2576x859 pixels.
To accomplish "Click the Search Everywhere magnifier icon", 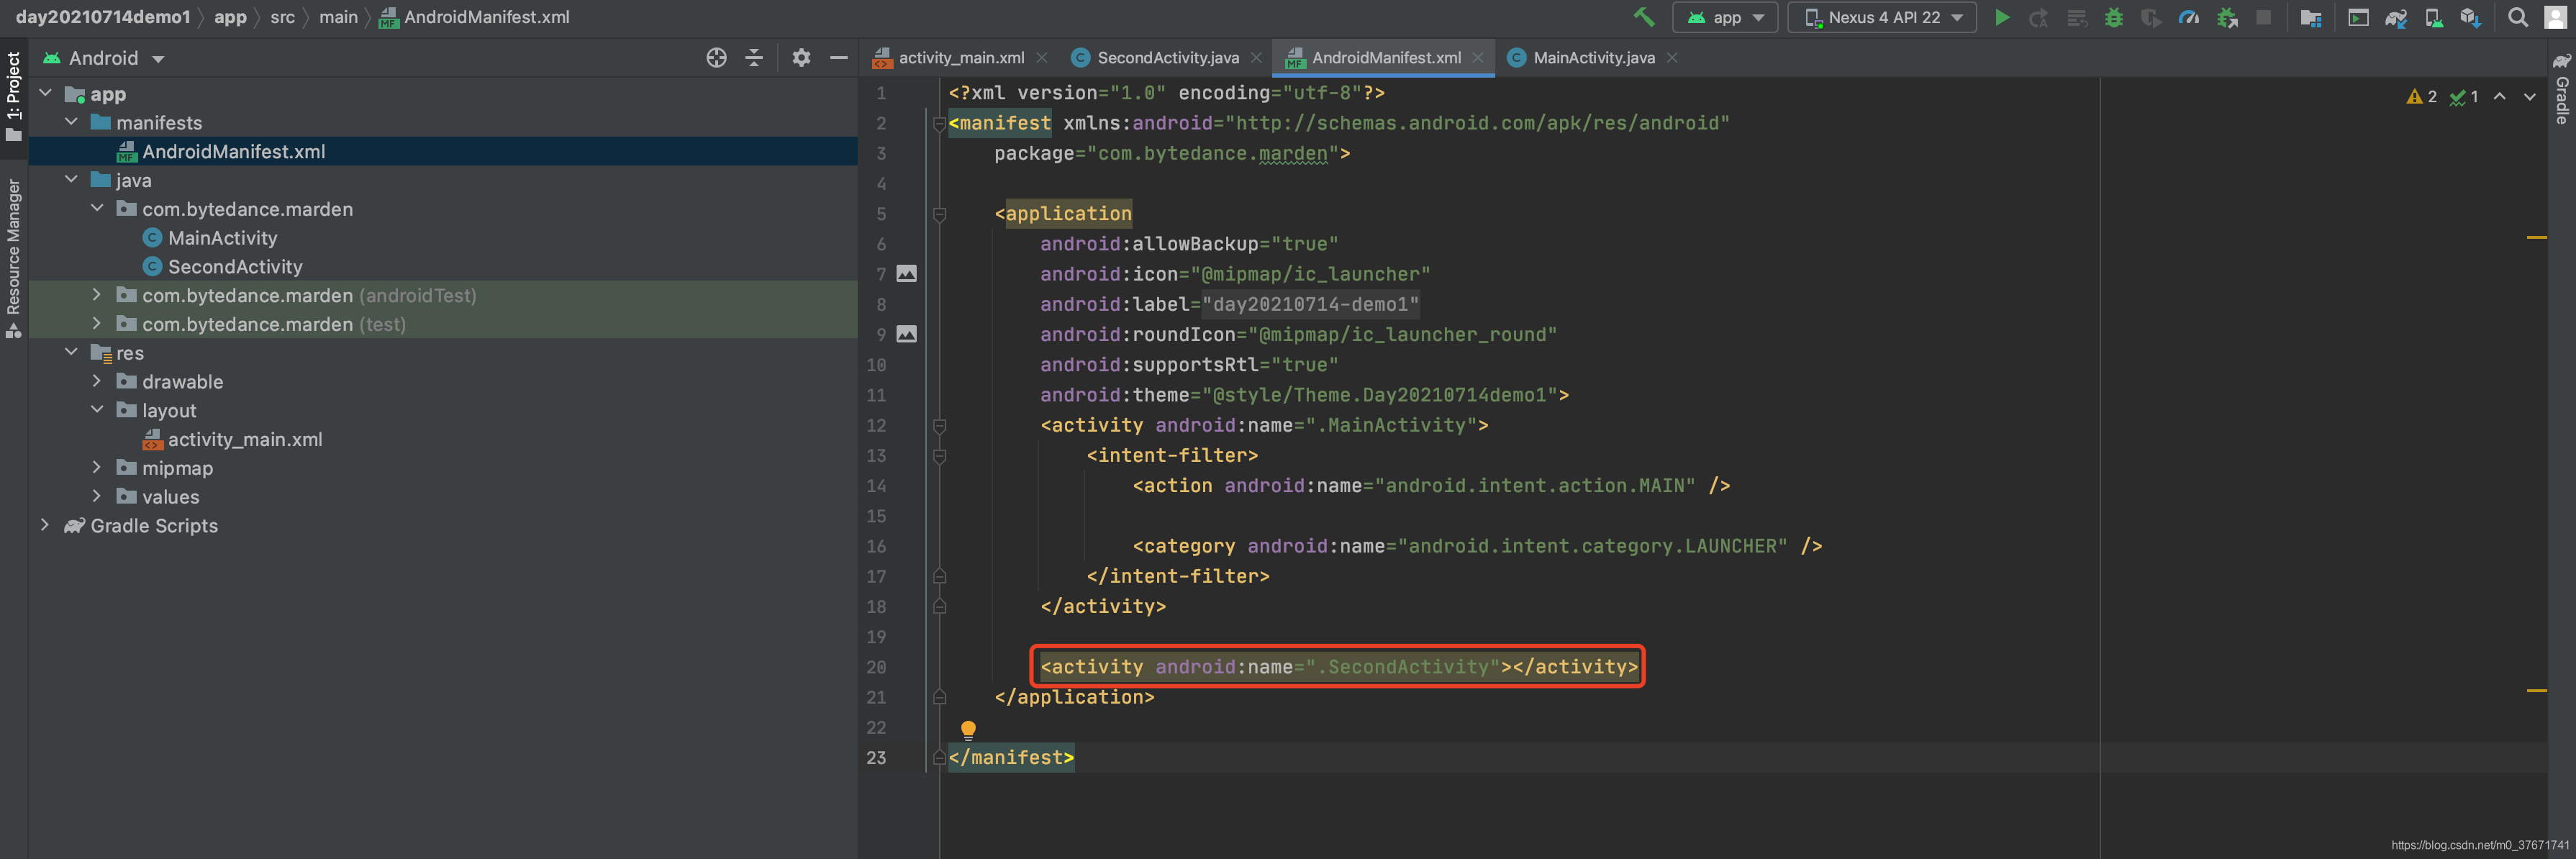I will tap(2518, 17).
